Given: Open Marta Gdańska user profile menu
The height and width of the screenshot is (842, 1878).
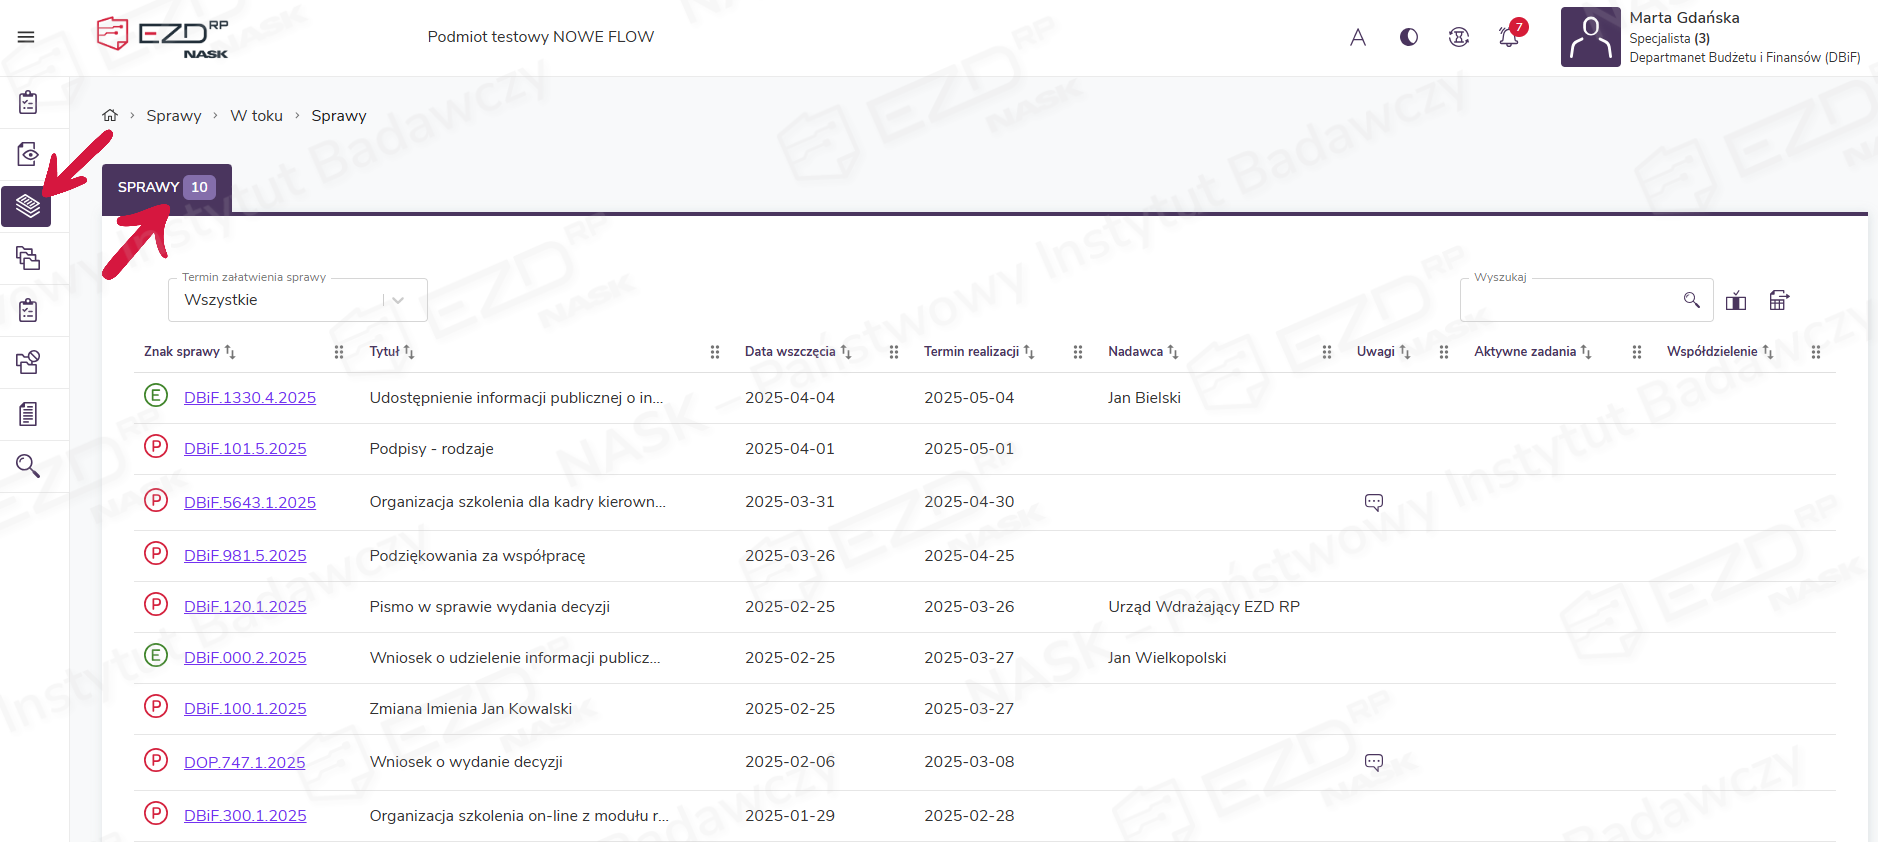Looking at the screenshot, I should (x=1710, y=37).
